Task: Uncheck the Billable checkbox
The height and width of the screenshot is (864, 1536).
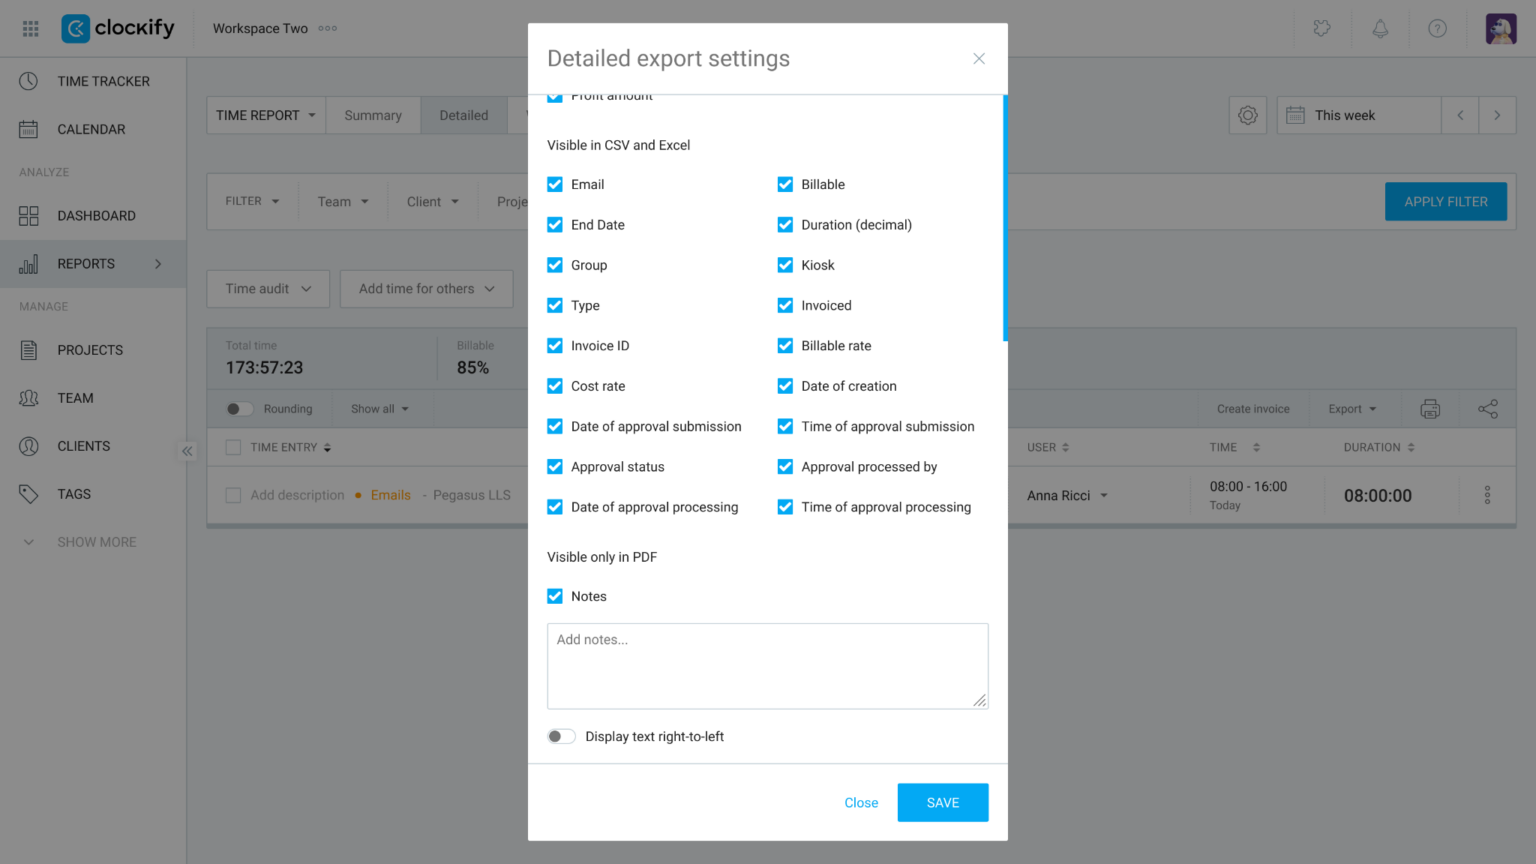Action: [x=785, y=184]
